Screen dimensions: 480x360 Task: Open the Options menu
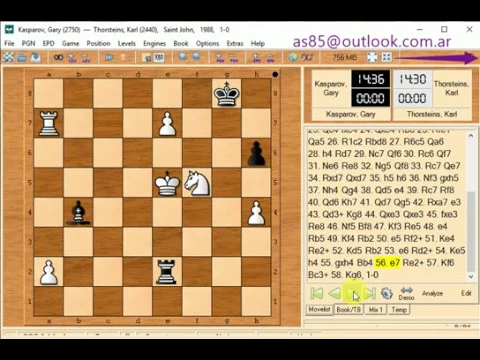click(x=207, y=43)
